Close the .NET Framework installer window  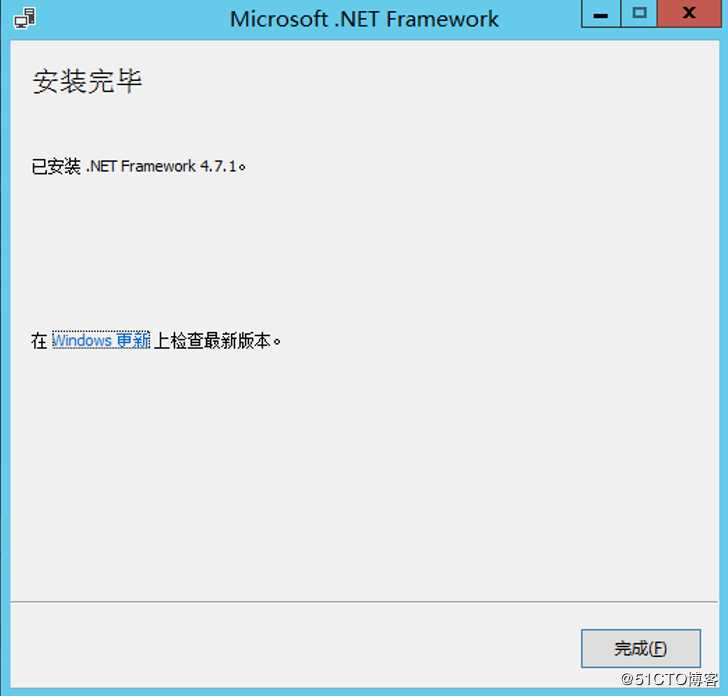[x=689, y=13]
